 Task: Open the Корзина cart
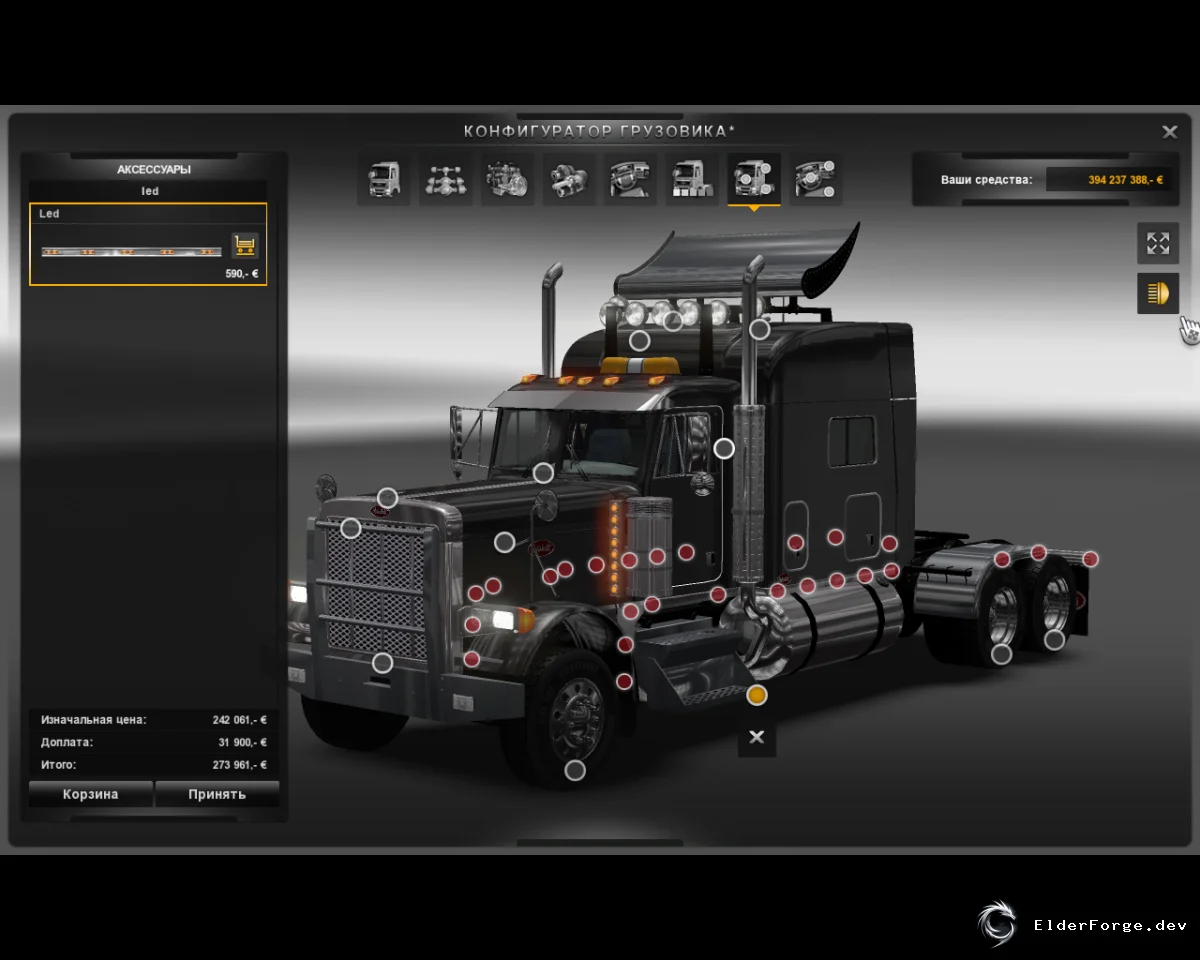(x=91, y=794)
